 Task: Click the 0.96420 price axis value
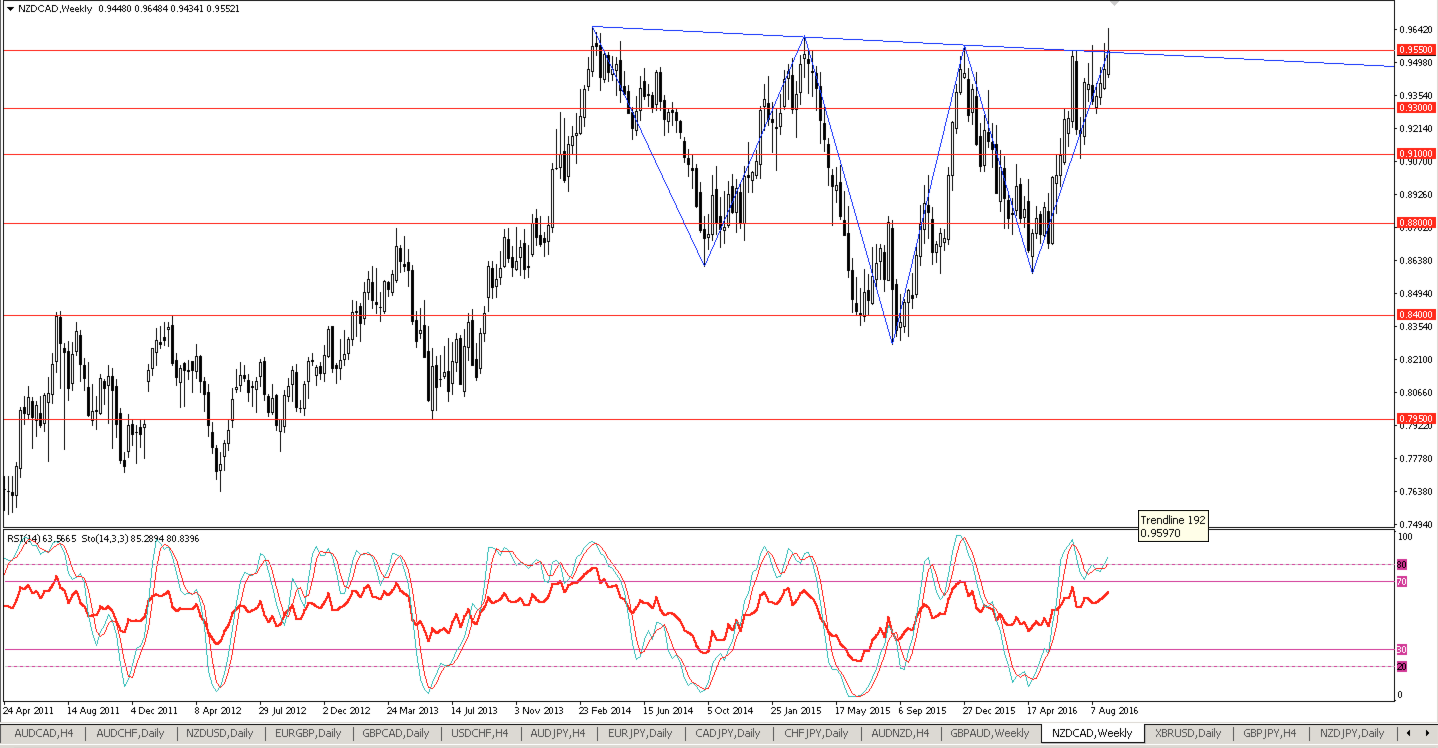point(1414,30)
